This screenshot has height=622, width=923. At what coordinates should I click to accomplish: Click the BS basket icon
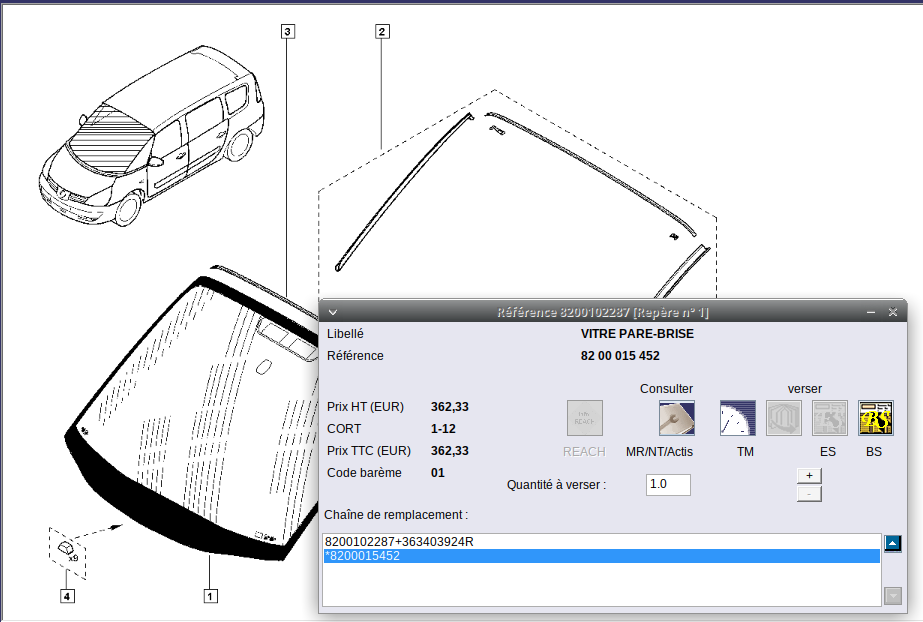[x=875, y=418]
